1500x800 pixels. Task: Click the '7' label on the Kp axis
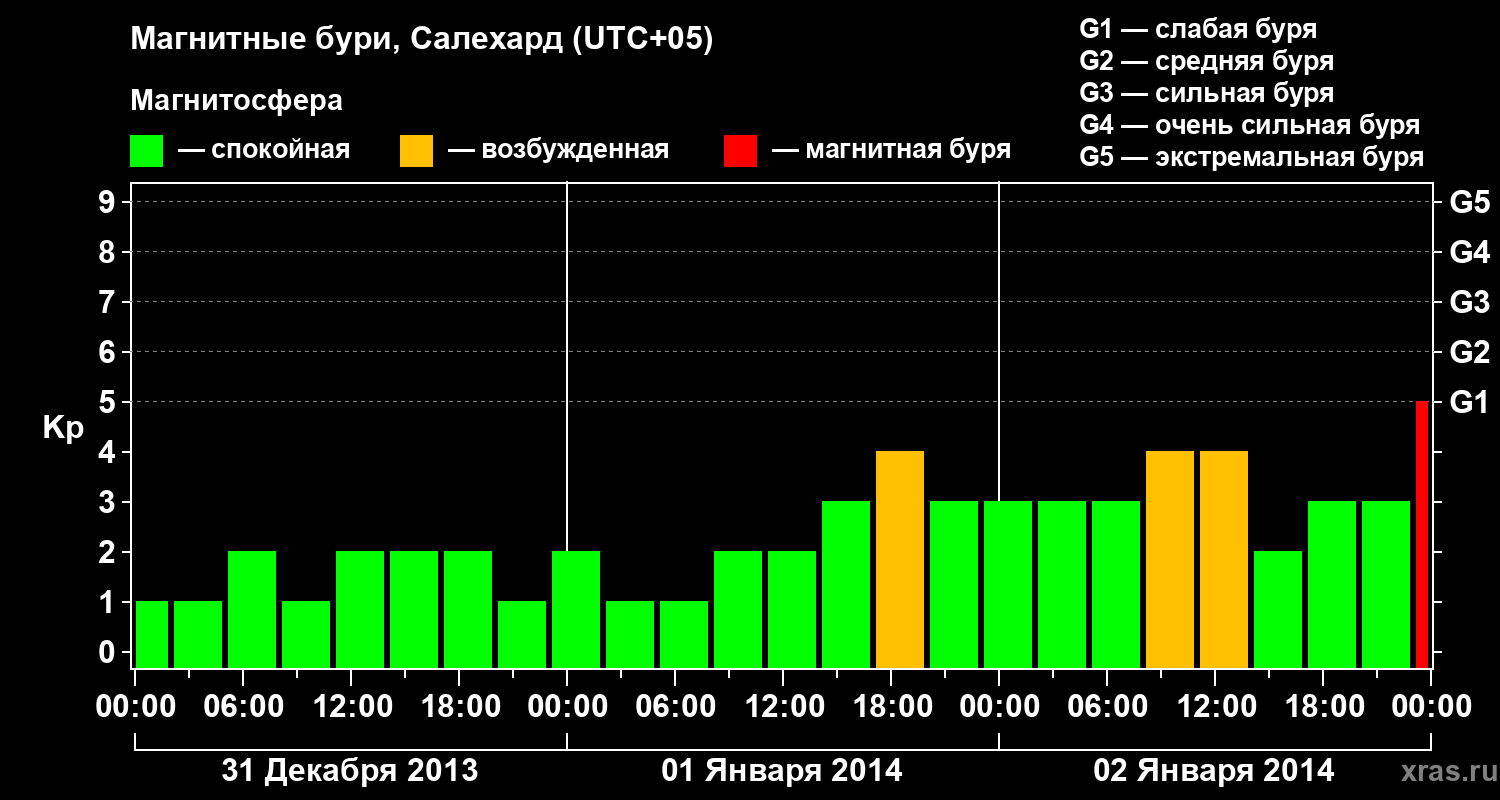(x=109, y=302)
